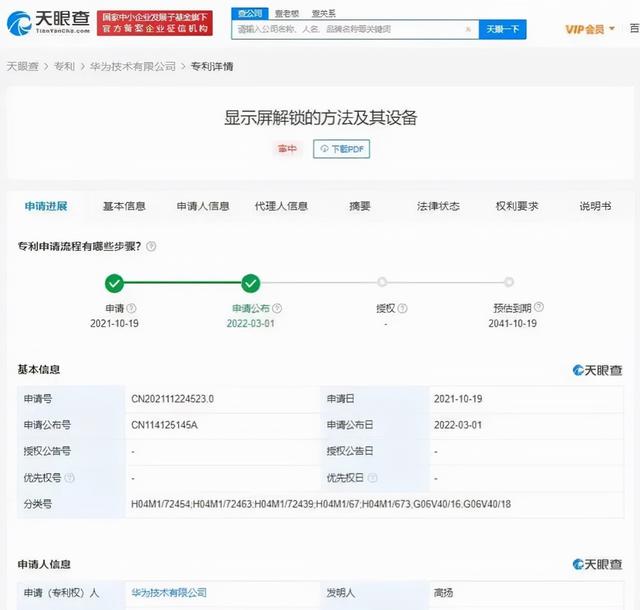This screenshot has height=610, width=640.
Task: Switch to the 权利要求 tab
Action: click(x=517, y=206)
